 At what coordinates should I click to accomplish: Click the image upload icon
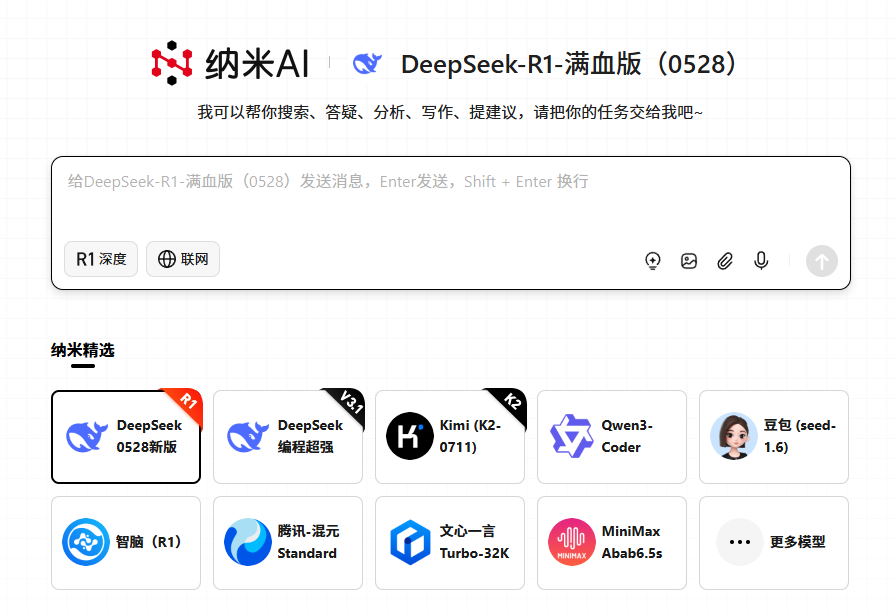689,261
